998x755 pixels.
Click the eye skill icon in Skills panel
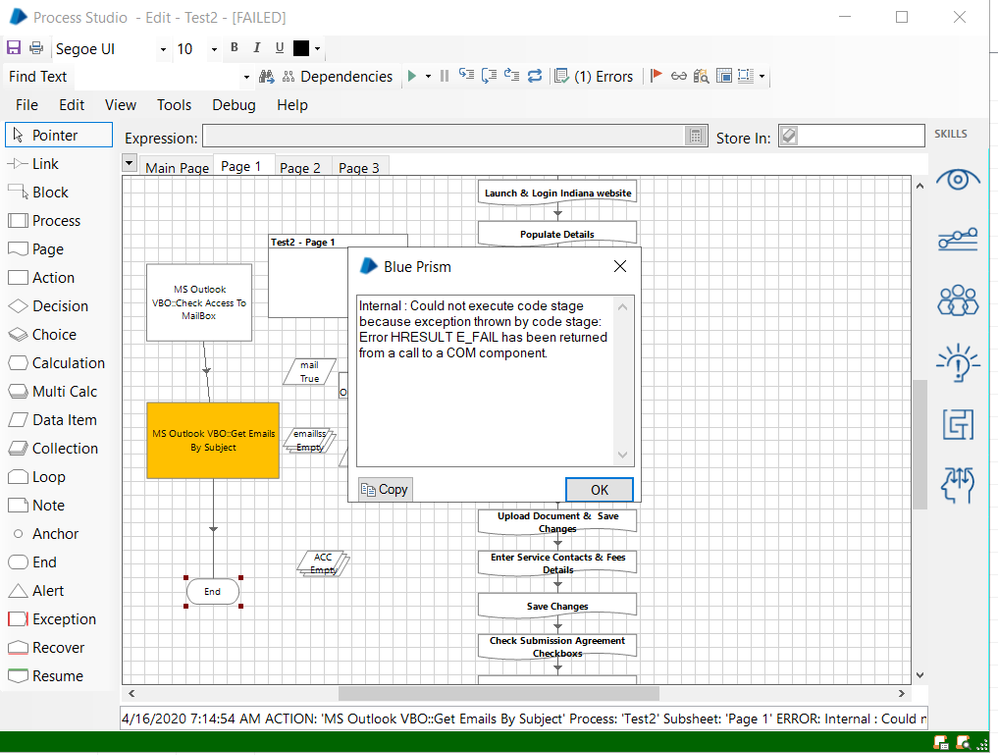(957, 180)
